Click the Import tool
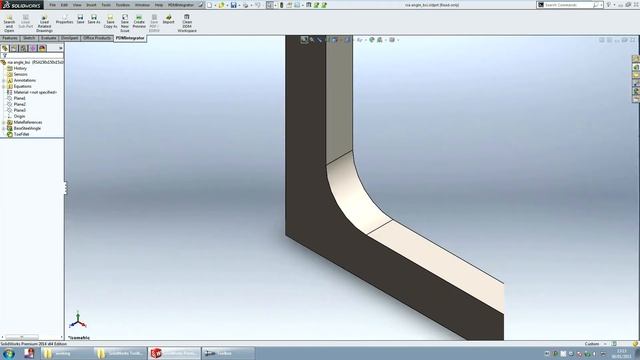 point(169,19)
